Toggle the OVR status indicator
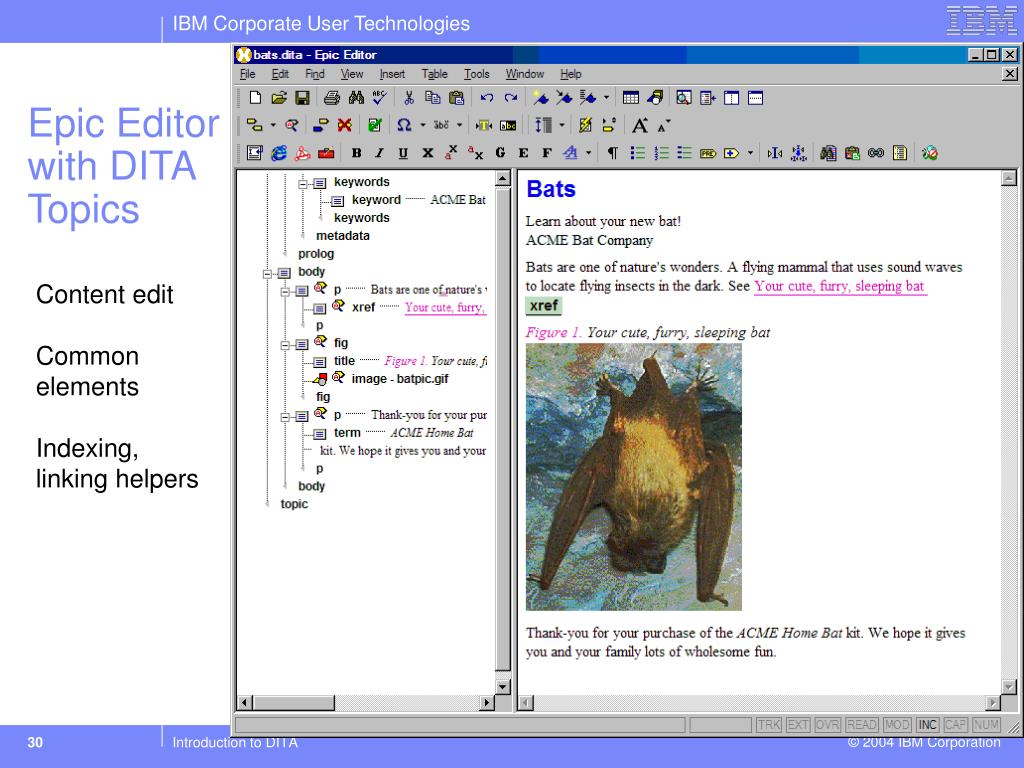 [x=827, y=725]
